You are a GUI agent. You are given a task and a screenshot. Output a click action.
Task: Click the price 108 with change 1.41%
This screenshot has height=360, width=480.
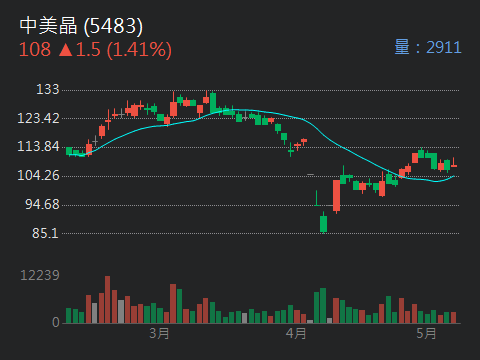point(95,50)
